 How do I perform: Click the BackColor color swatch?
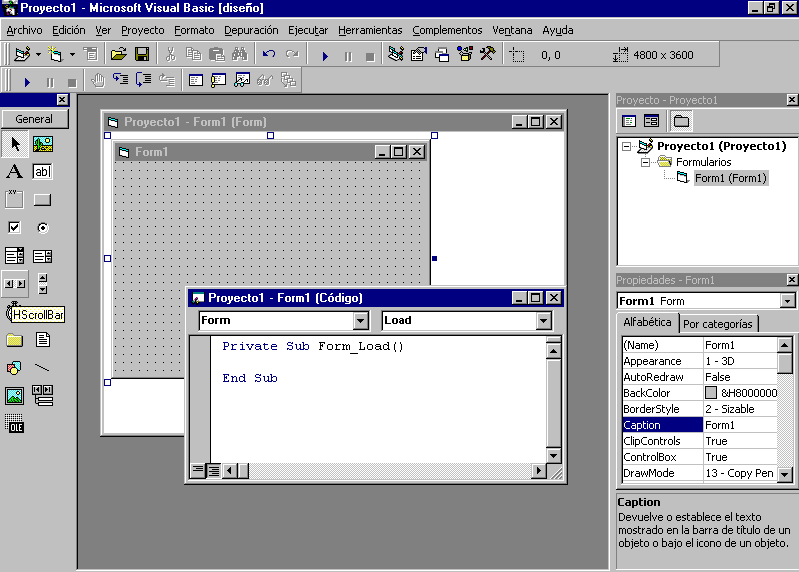click(711, 393)
